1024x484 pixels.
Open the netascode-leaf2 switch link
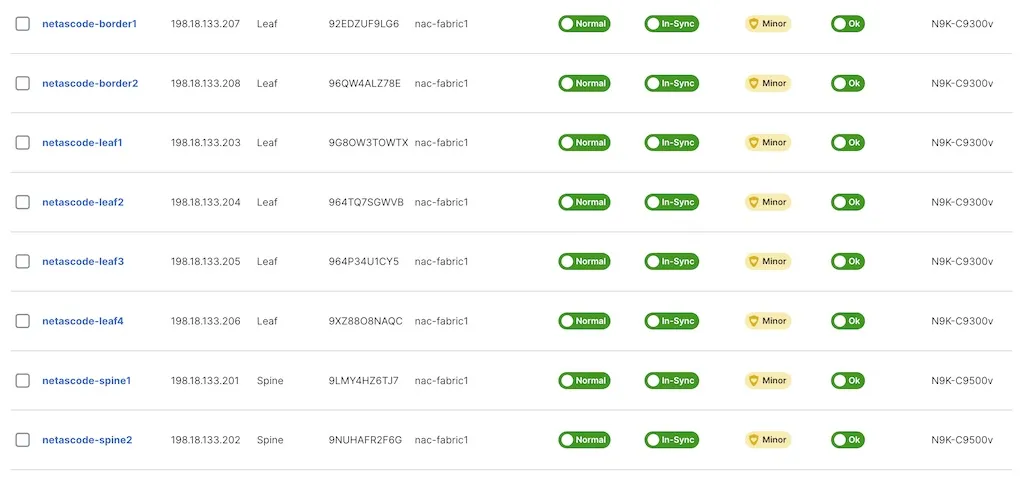83,202
